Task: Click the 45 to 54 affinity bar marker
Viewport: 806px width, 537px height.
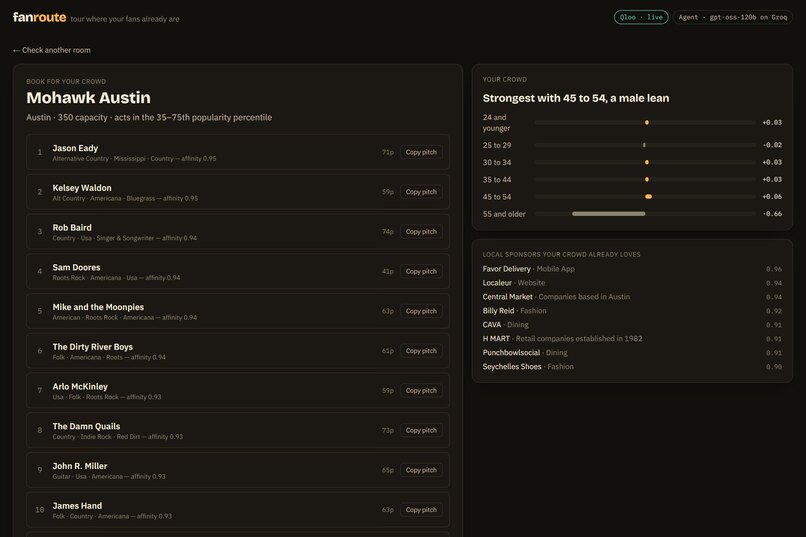Action: point(648,197)
